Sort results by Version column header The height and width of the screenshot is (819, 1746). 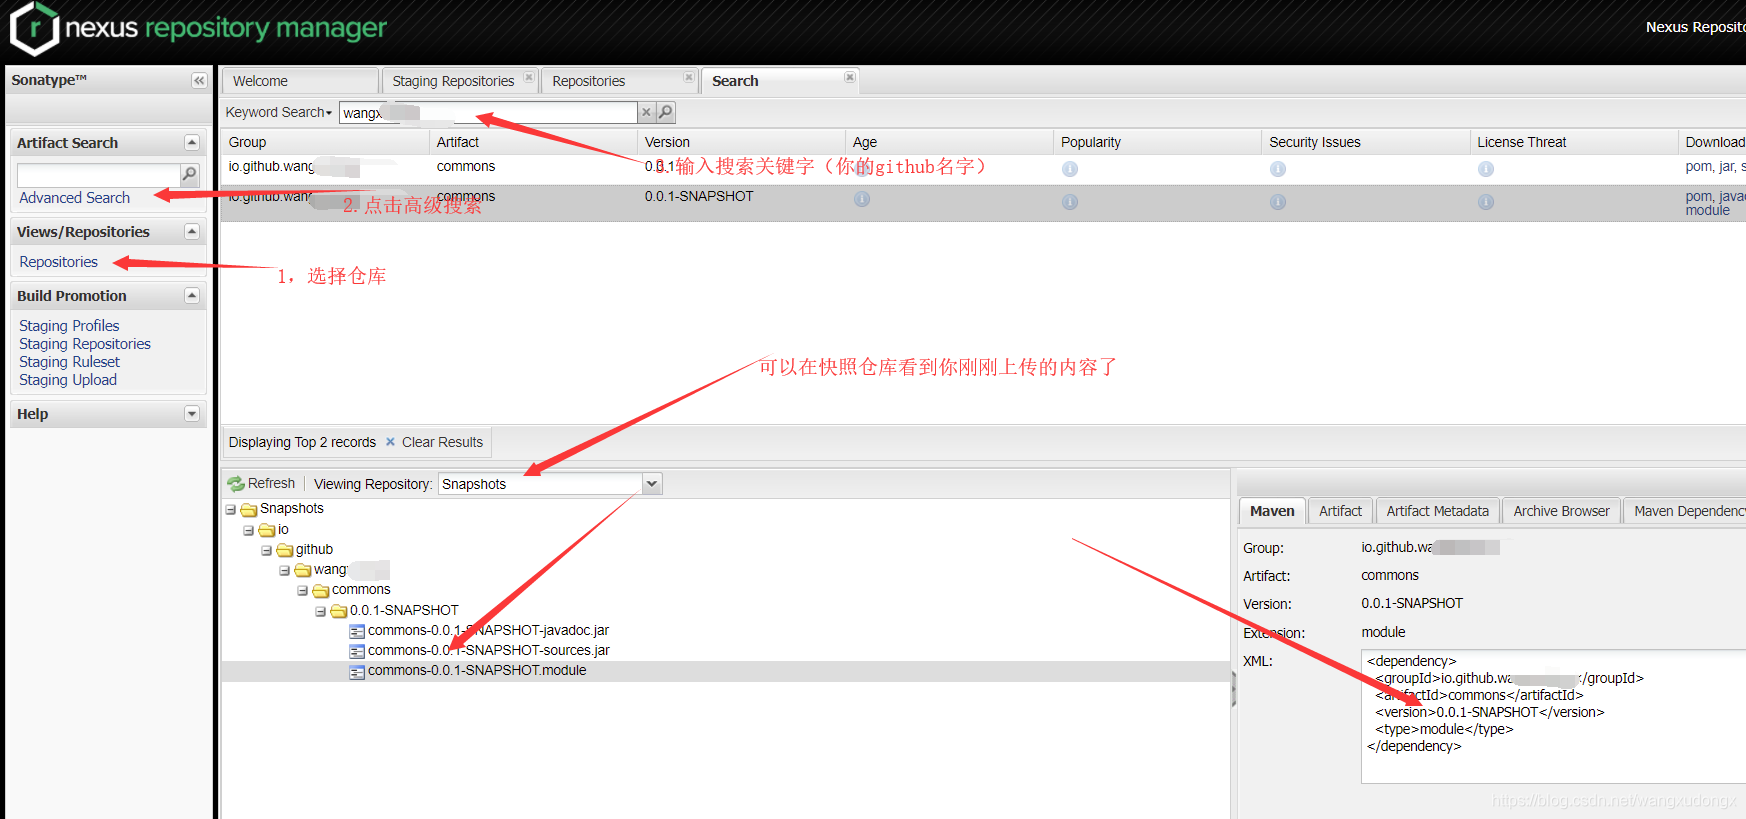pos(741,142)
